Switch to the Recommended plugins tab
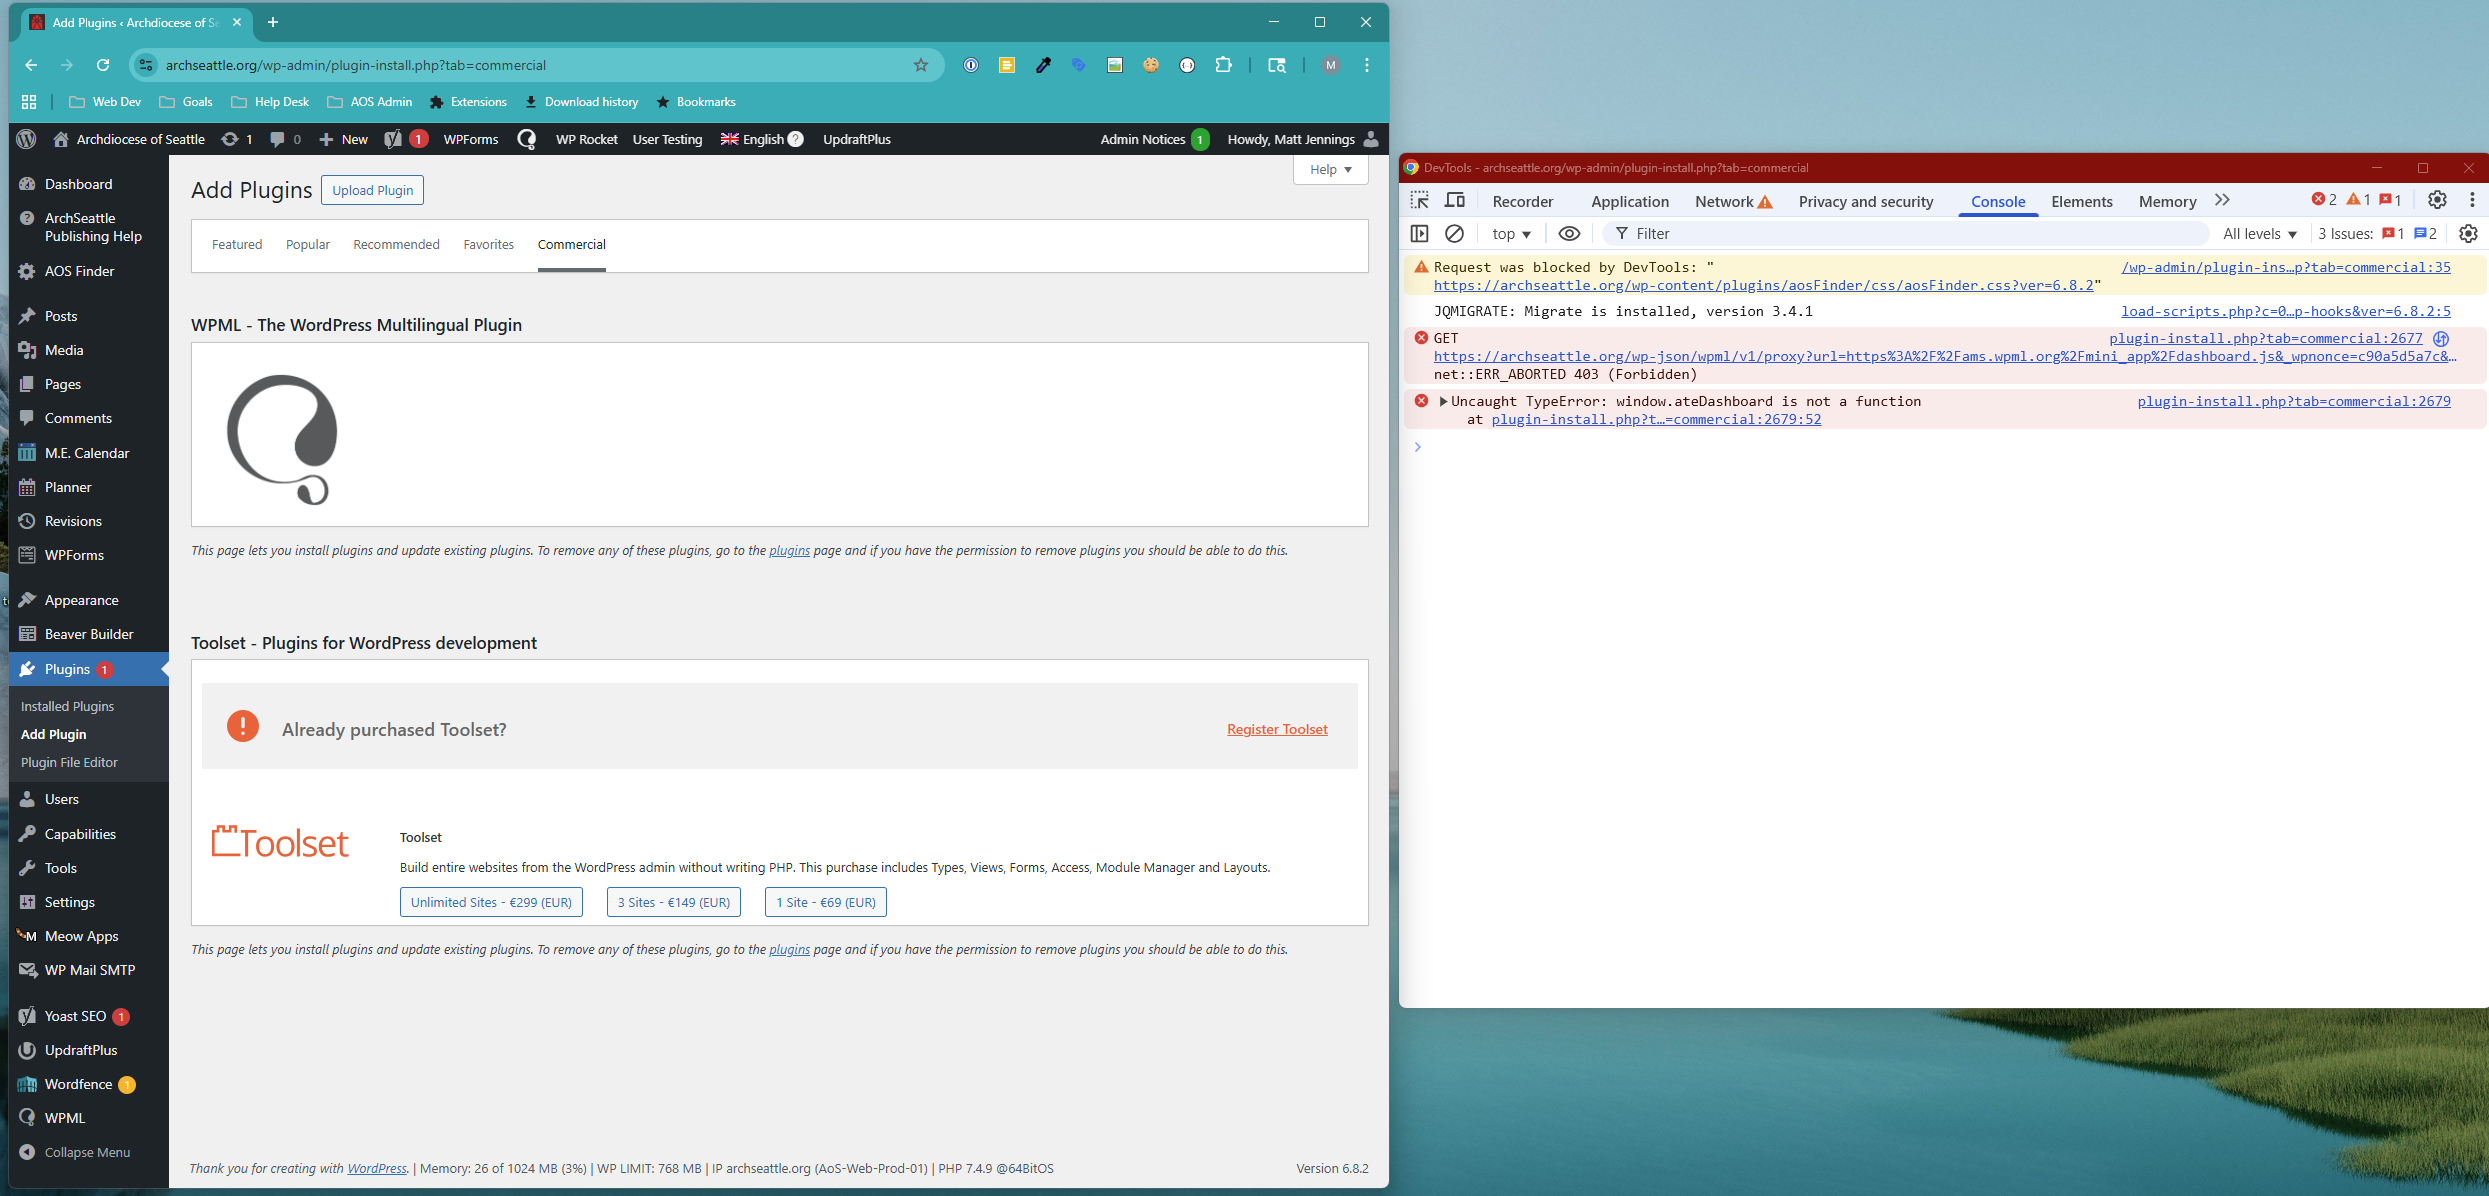Screen dimensions: 2489x1196 coord(396,244)
